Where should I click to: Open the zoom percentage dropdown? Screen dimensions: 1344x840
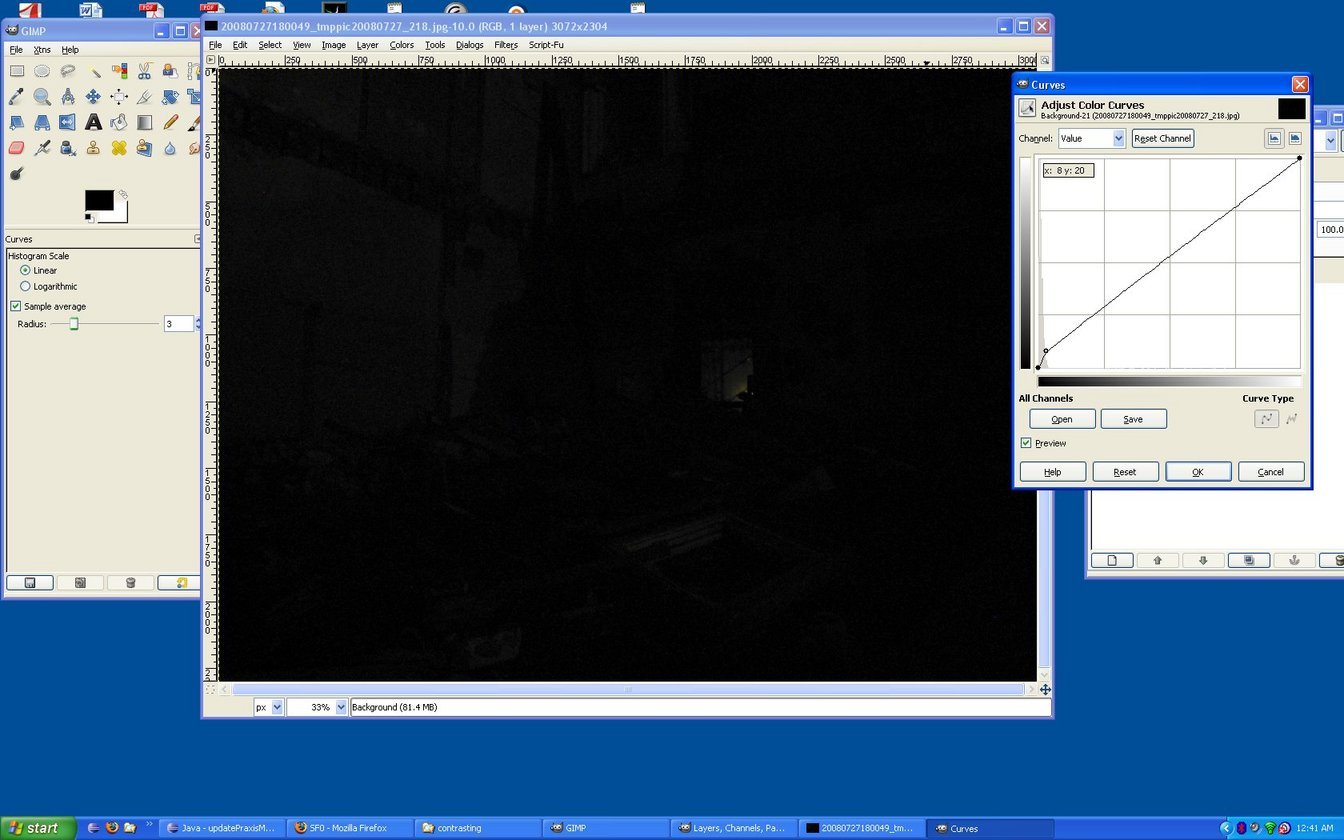pos(340,707)
